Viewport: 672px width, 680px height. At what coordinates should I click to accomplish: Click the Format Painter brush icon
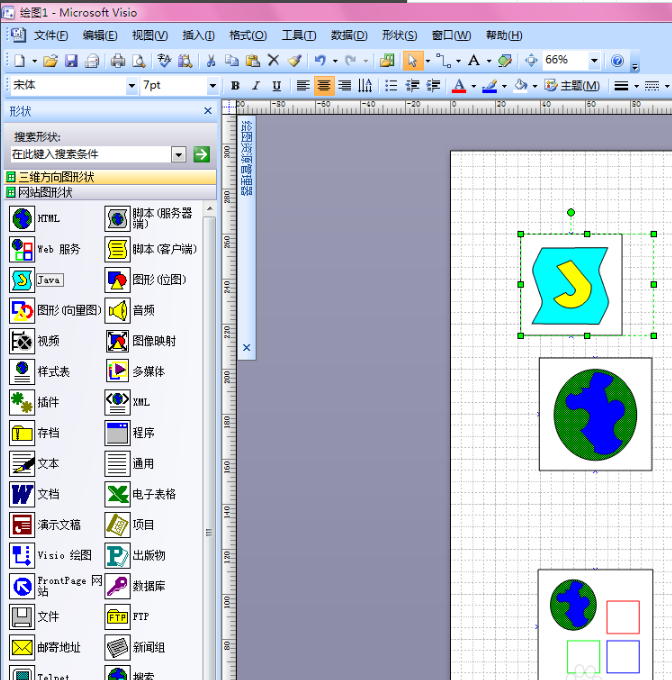tap(294, 61)
